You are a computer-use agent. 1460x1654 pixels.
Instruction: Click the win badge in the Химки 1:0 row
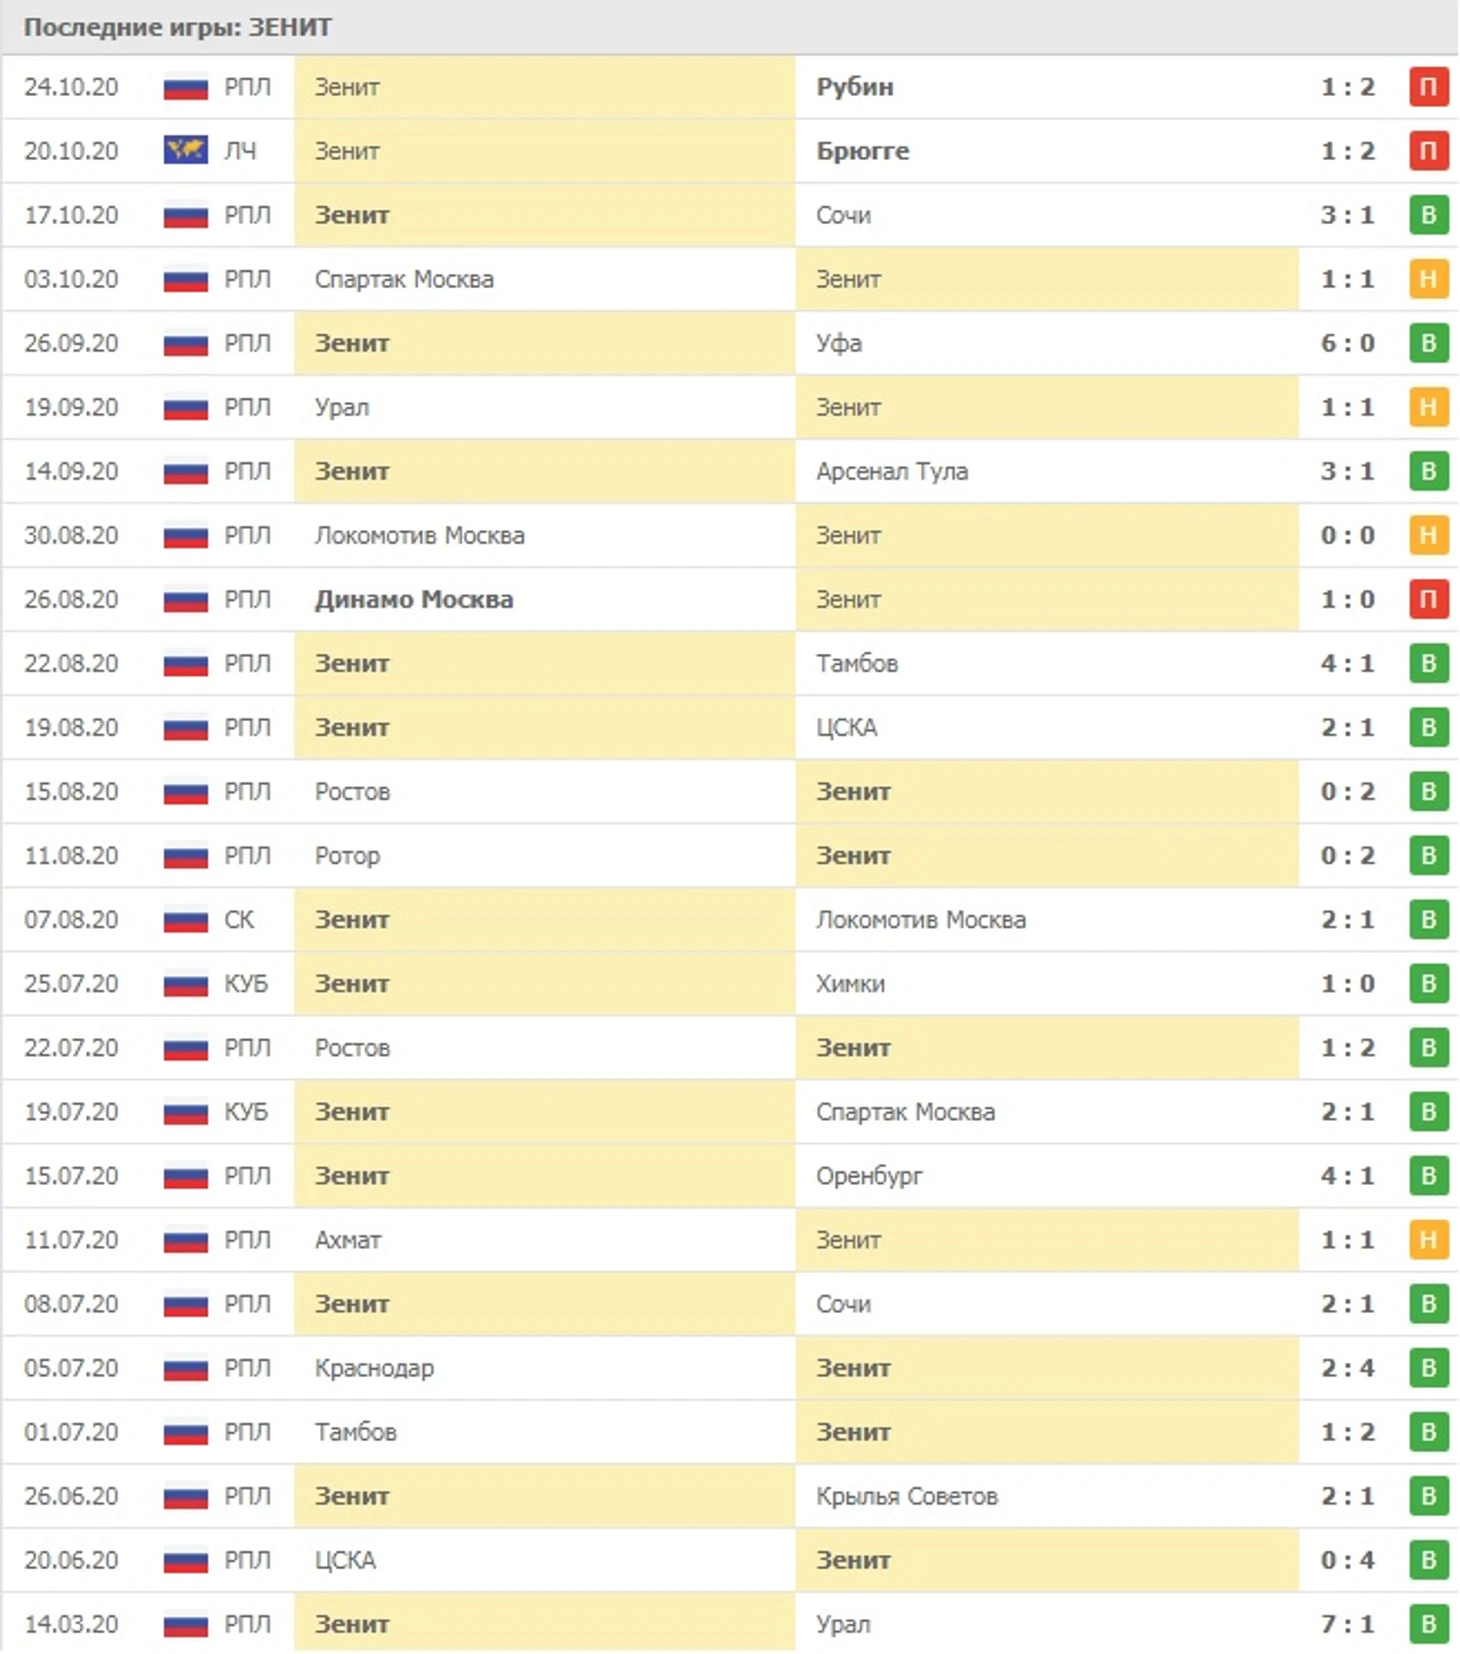(x=1428, y=983)
